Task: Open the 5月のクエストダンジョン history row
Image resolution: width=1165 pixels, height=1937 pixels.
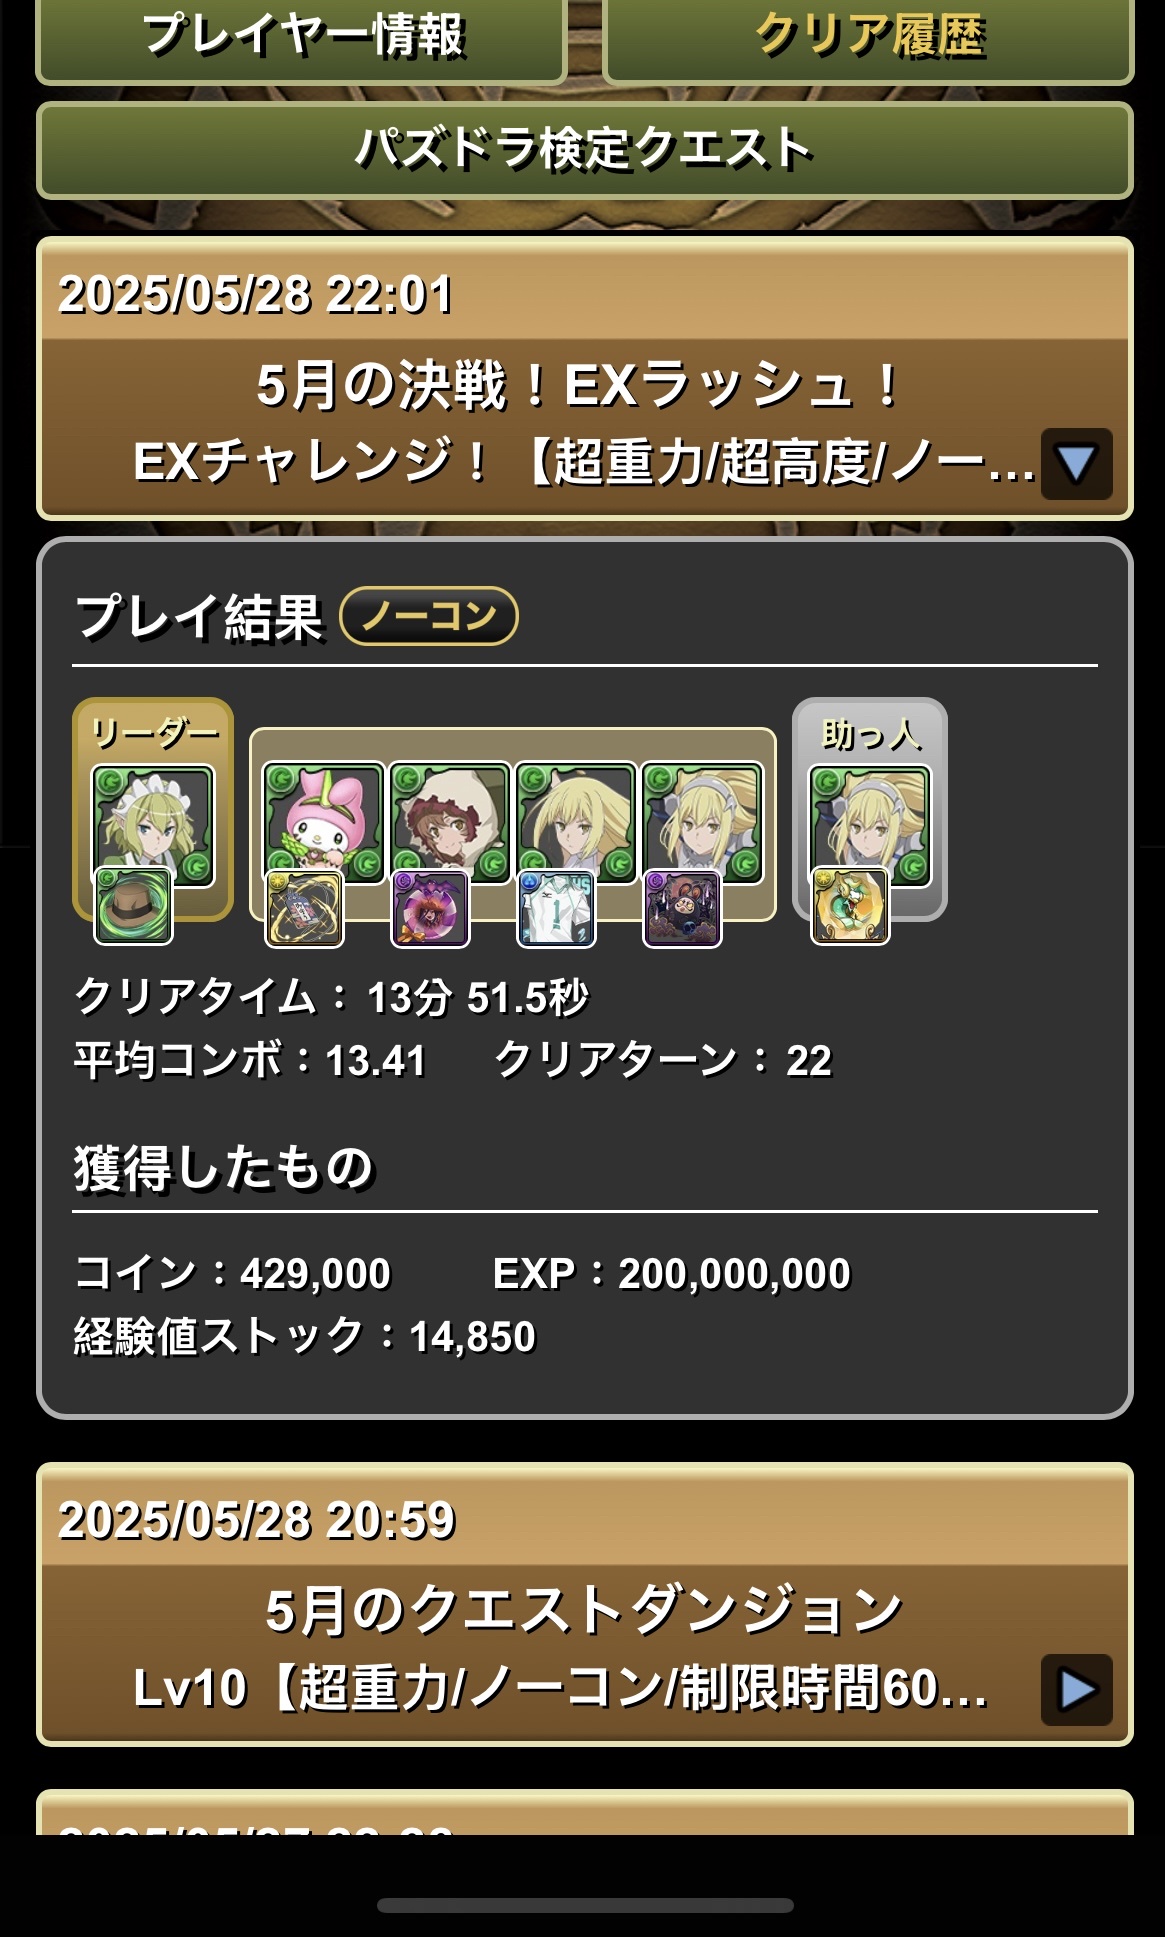Action: pos(584,1604)
